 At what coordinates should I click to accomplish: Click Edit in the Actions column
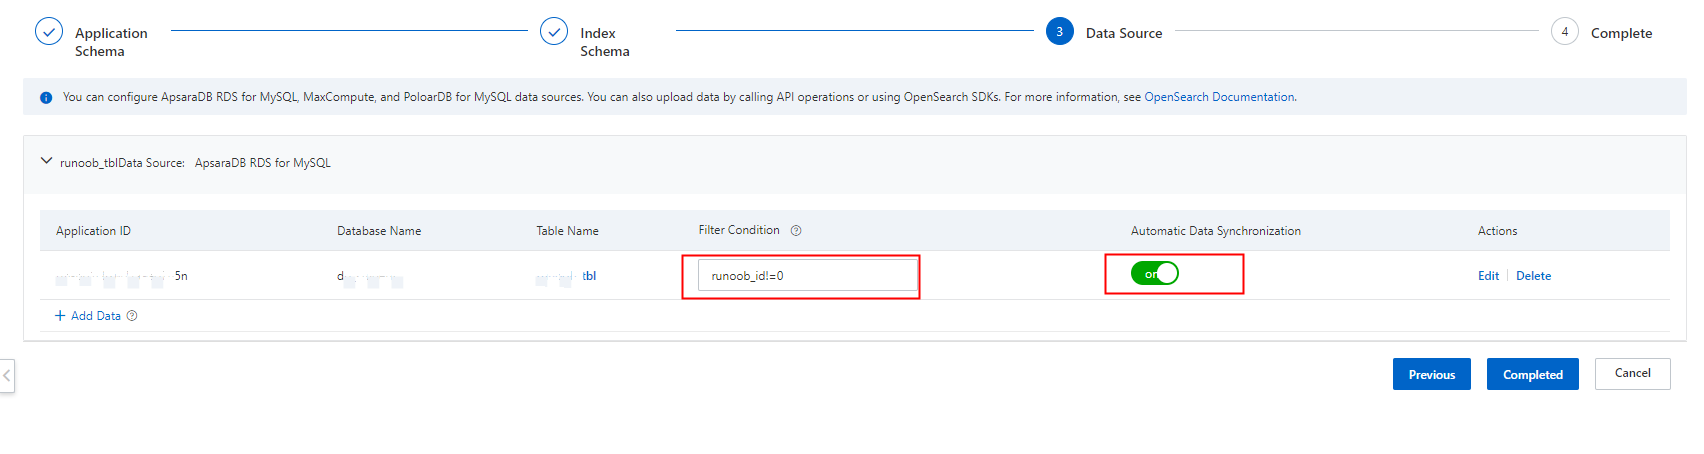[1488, 276]
